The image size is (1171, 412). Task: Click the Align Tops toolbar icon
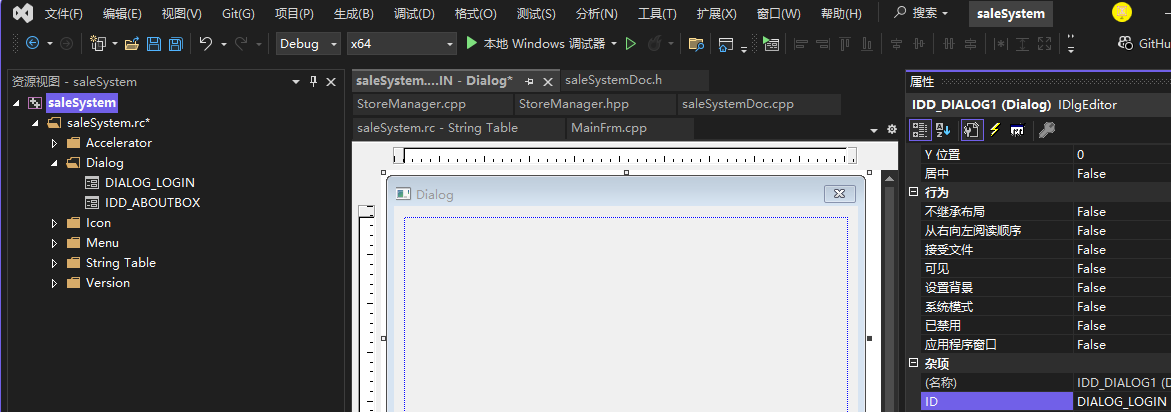844,44
